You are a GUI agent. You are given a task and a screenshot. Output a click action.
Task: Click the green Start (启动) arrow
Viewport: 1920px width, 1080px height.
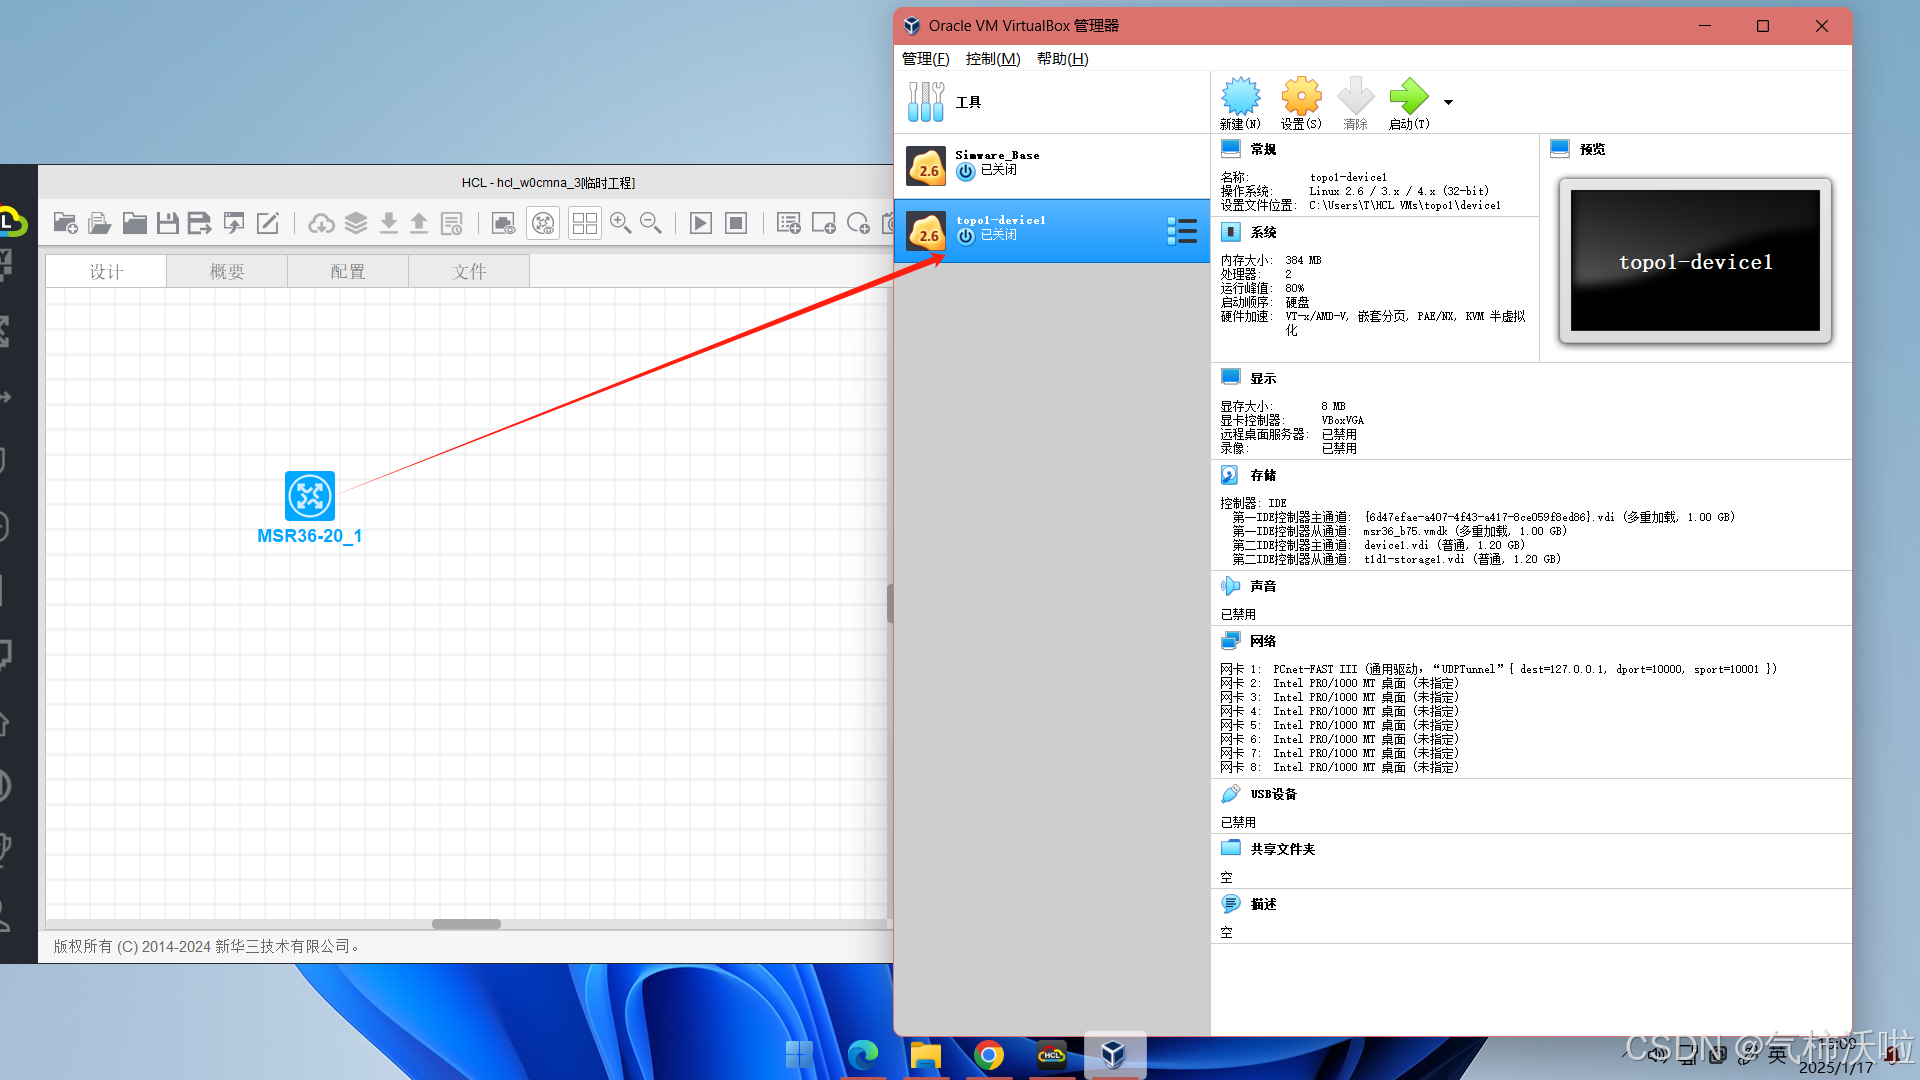[x=1408, y=98]
